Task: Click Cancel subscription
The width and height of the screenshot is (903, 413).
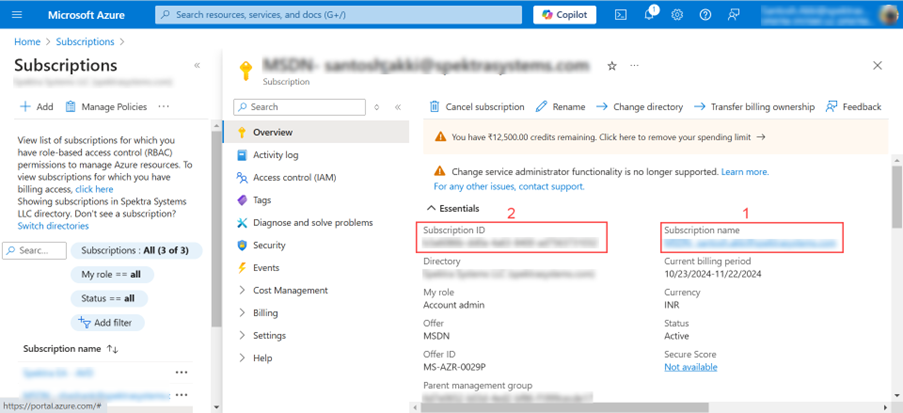Action: point(477,107)
